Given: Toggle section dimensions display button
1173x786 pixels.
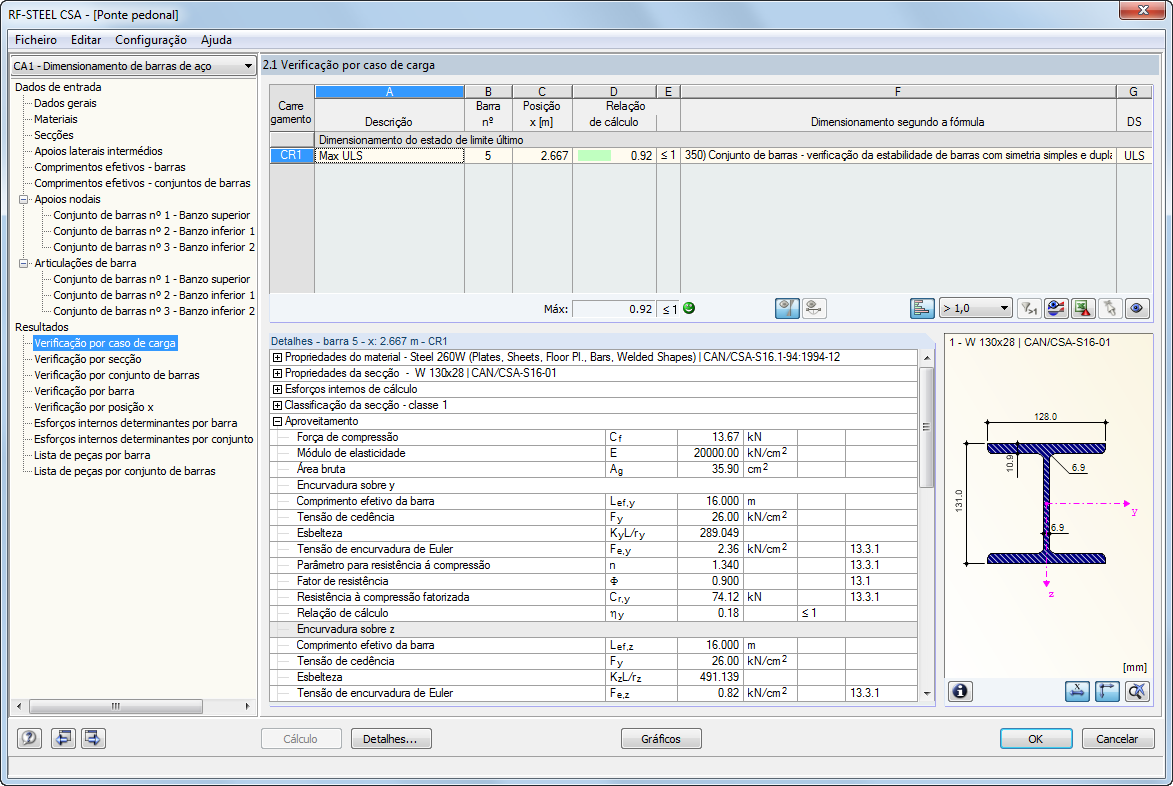Looking at the screenshot, I should coord(1077,691).
